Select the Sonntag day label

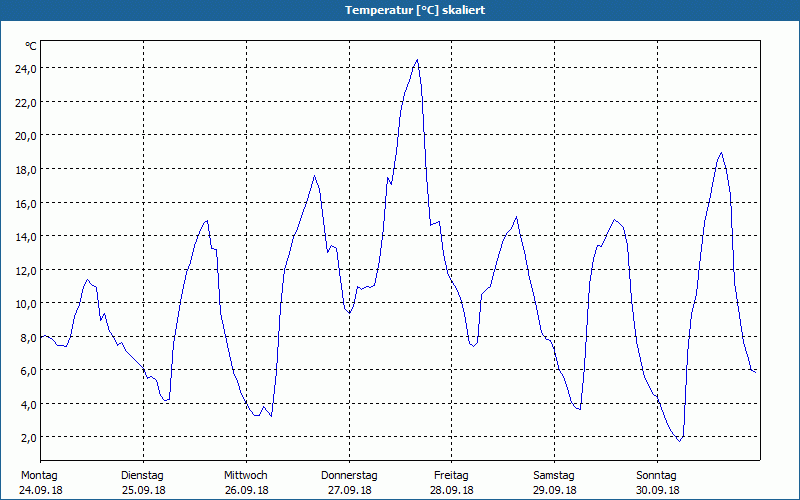[657, 476]
